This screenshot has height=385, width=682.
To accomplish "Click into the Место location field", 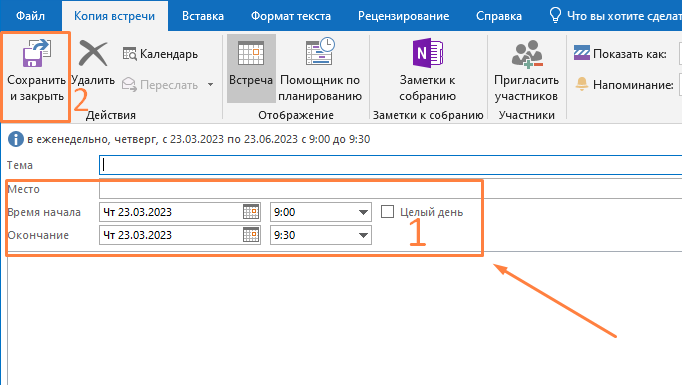I will [391, 189].
